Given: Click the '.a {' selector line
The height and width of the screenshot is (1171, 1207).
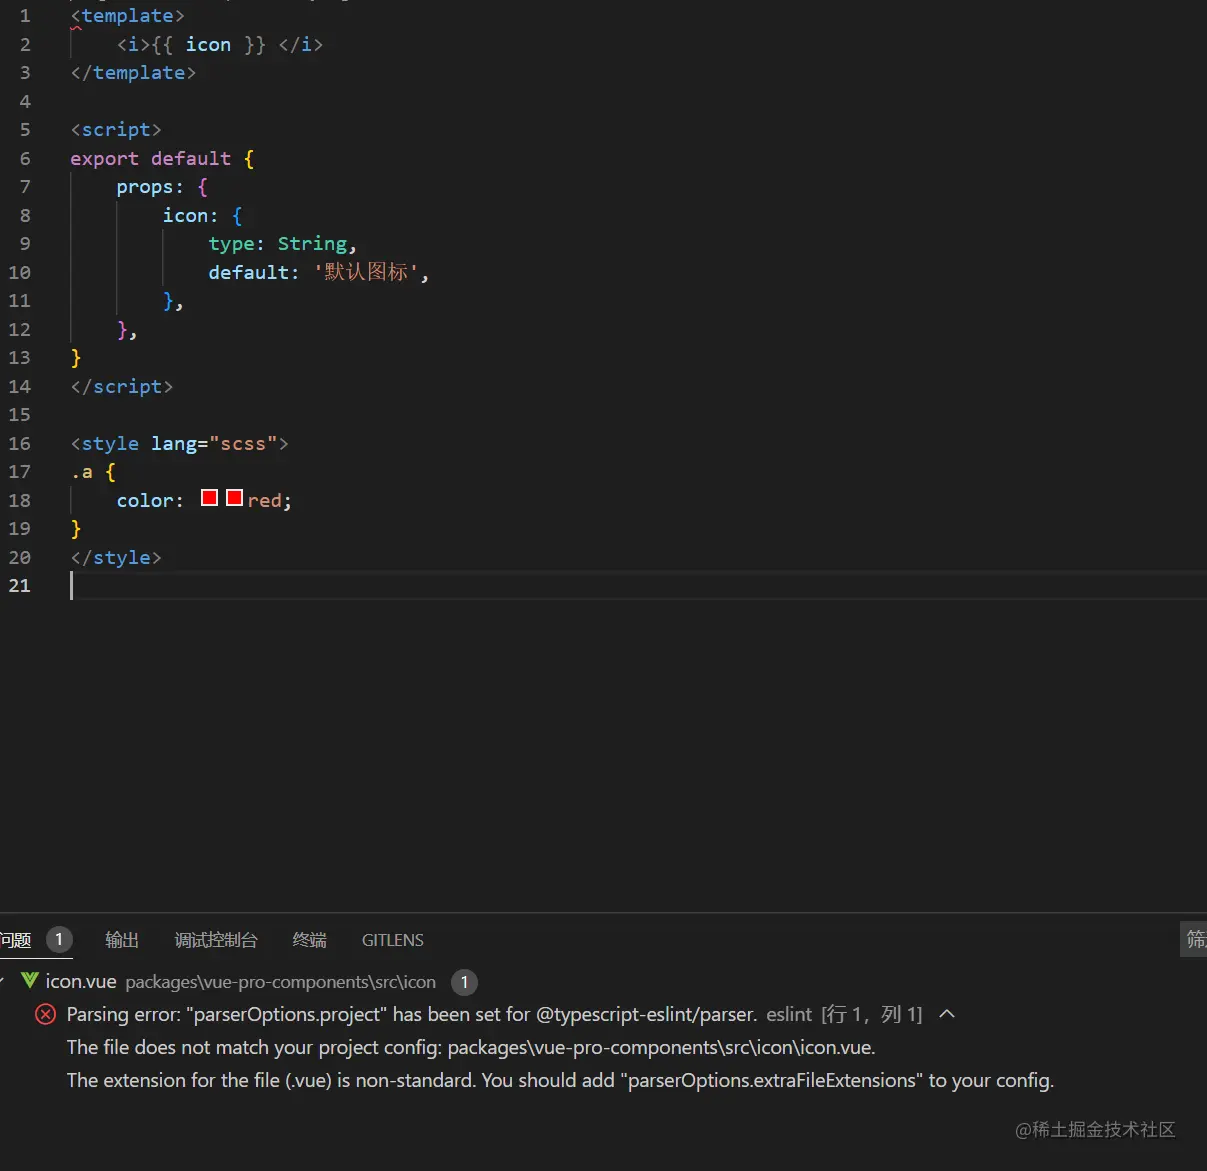Looking at the screenshot, I should (x=93, y=472).
